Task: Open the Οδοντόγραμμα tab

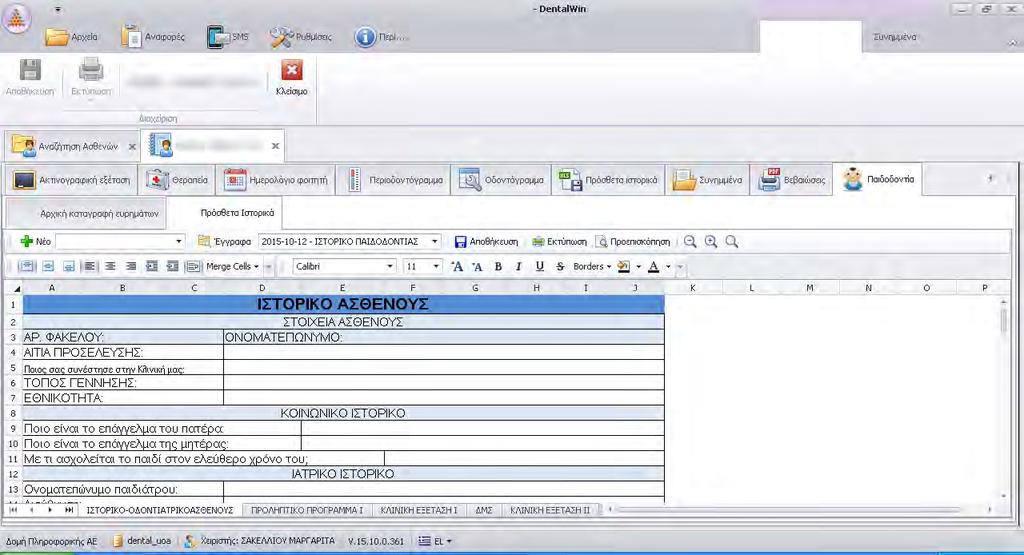Action: tap(501, 180)
